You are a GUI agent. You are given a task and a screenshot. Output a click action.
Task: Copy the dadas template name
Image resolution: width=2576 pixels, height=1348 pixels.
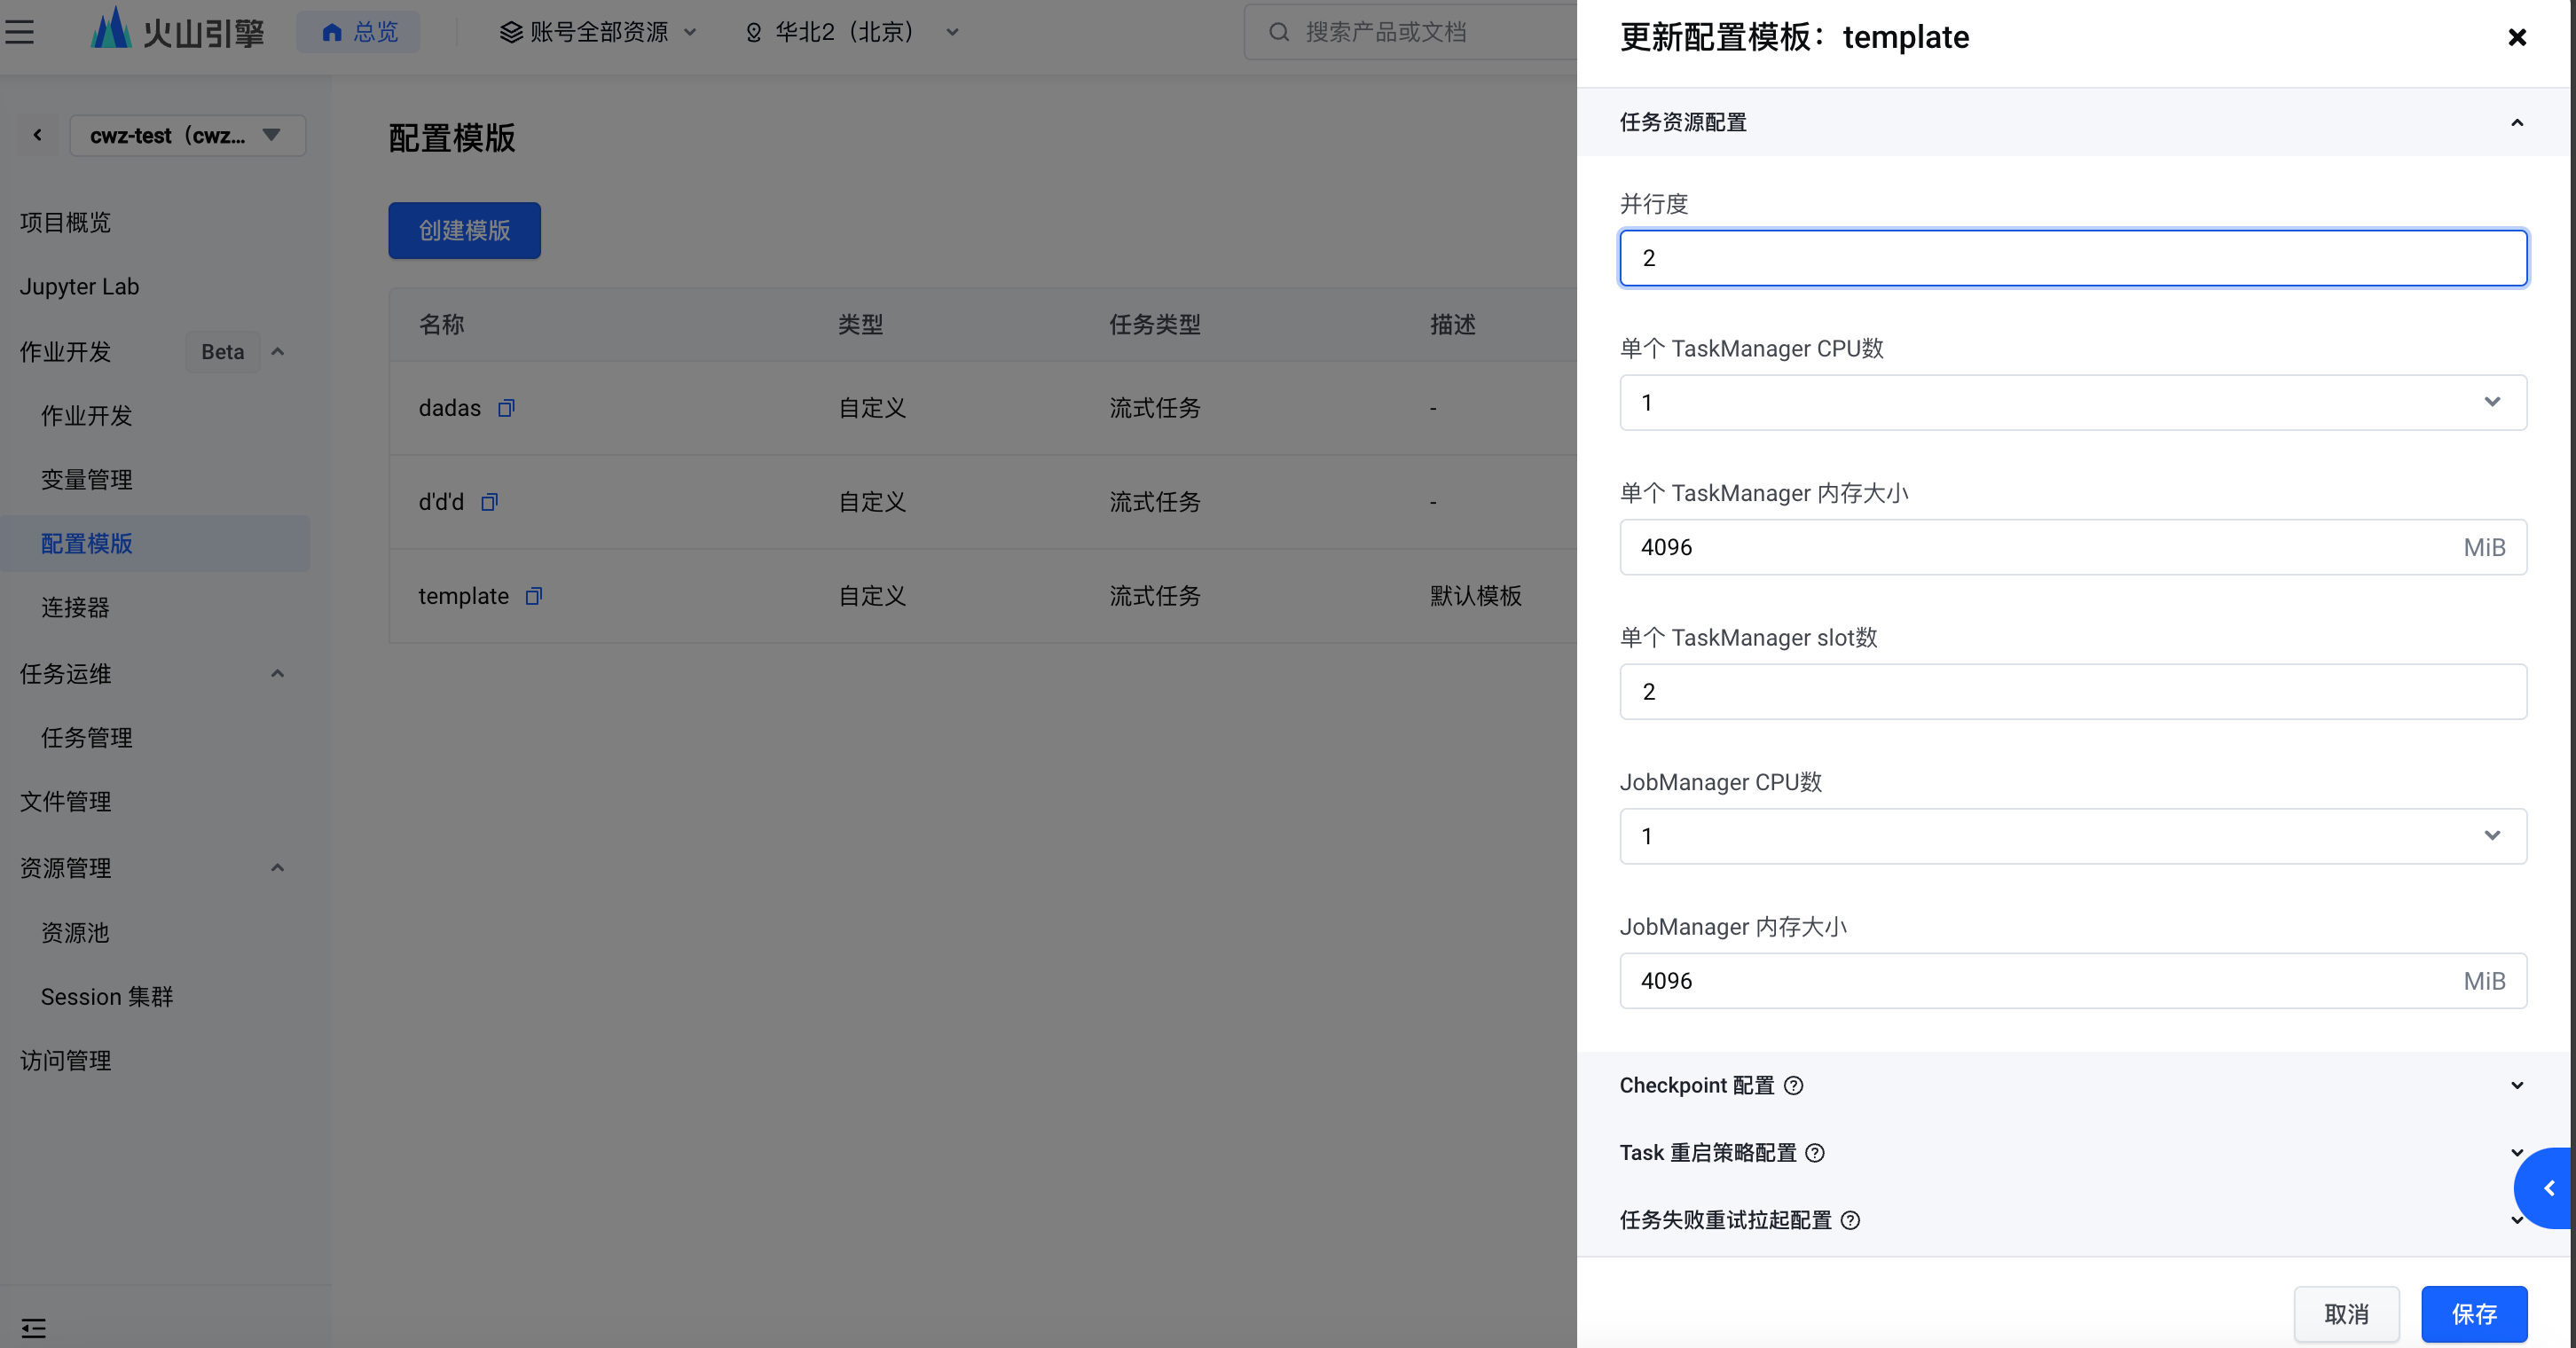[x=506, y=408]
